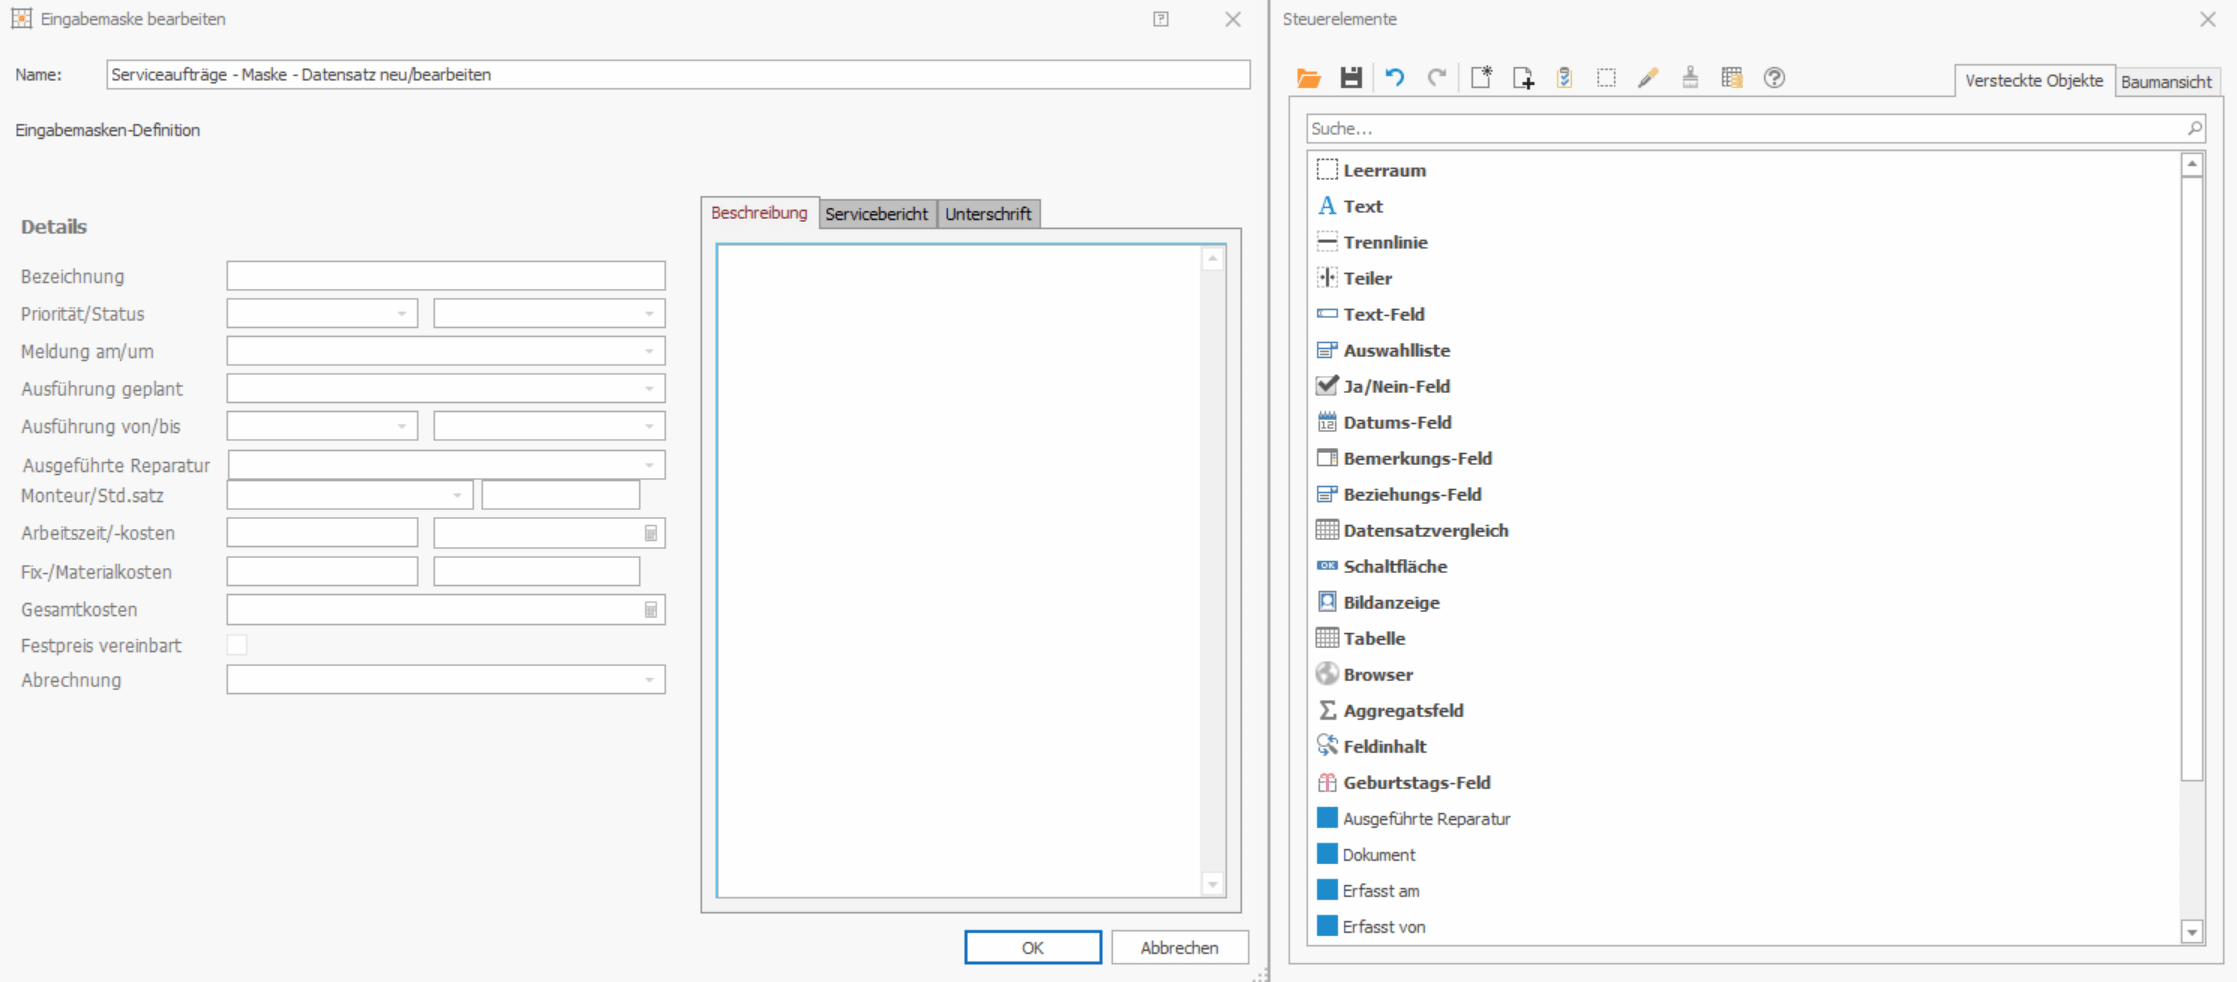The height and width of the screenshot is (982, 2237).
Task: Click the eyedropper toolbar icon
Action: (x=1648, y=78)
